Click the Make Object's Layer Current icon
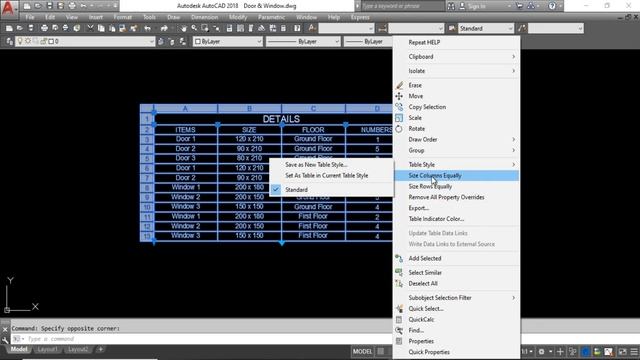Viewport: 640px width, 360px height. click(161, 42)
